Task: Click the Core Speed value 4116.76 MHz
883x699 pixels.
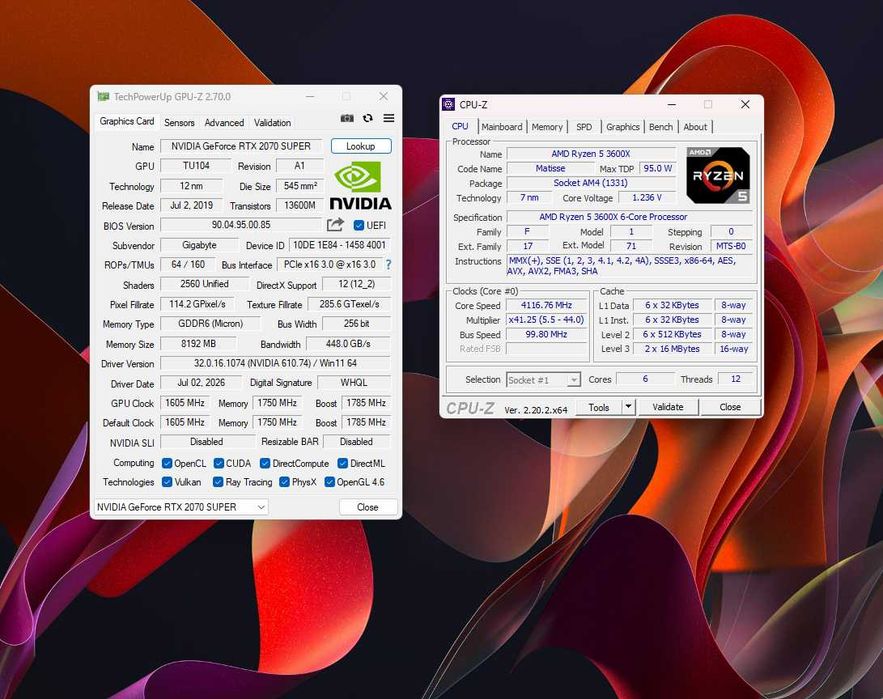Action: 546,305
